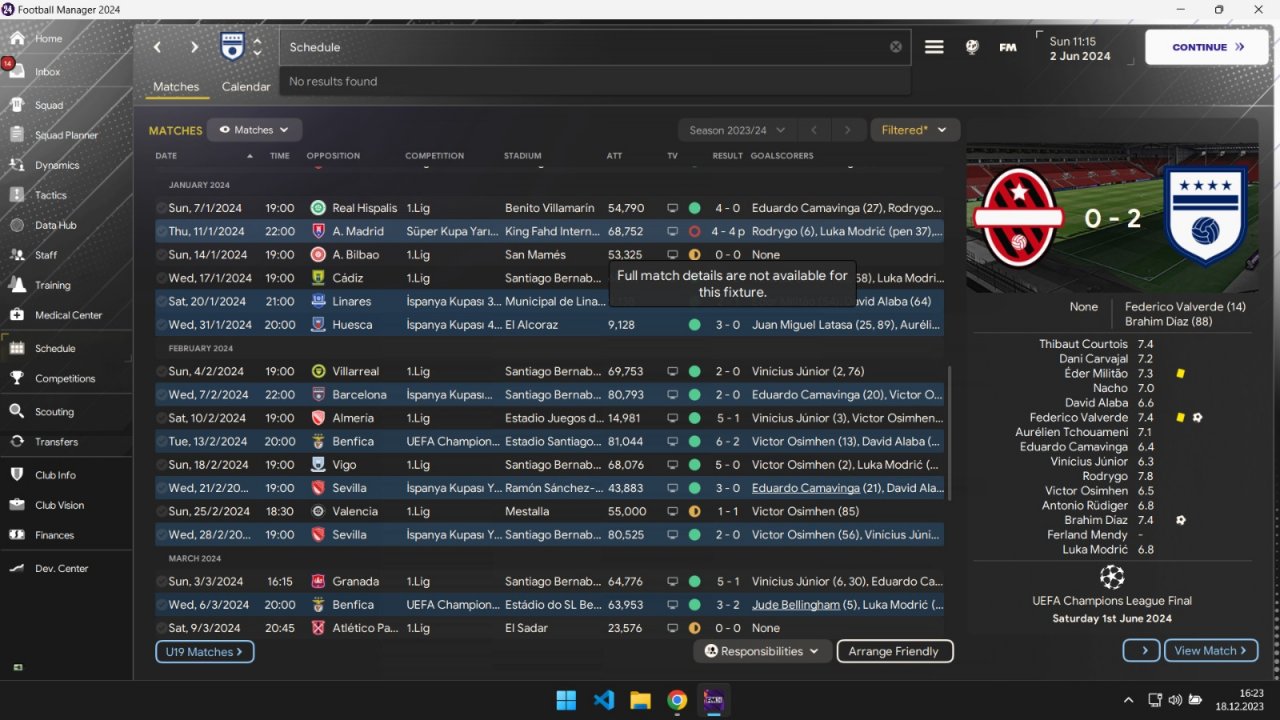
Task: Click the Windows Start button
Action: (566, 700)
